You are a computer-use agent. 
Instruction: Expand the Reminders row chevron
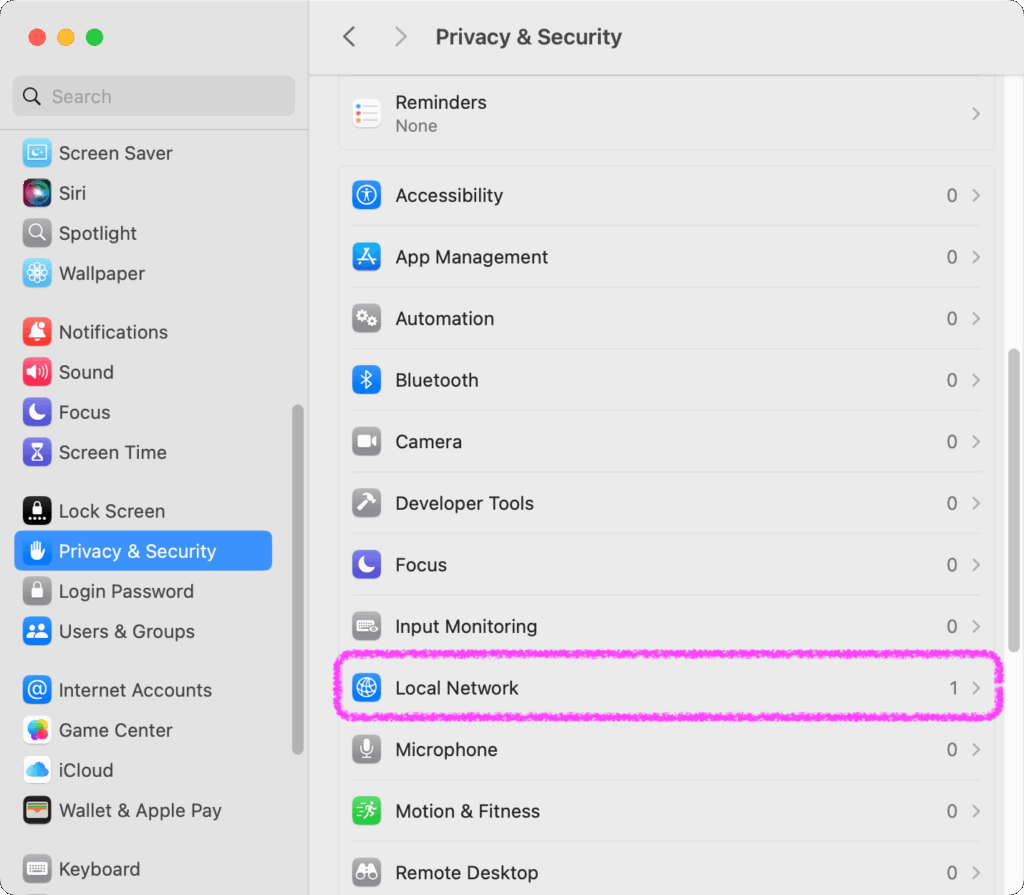(975, 114)
